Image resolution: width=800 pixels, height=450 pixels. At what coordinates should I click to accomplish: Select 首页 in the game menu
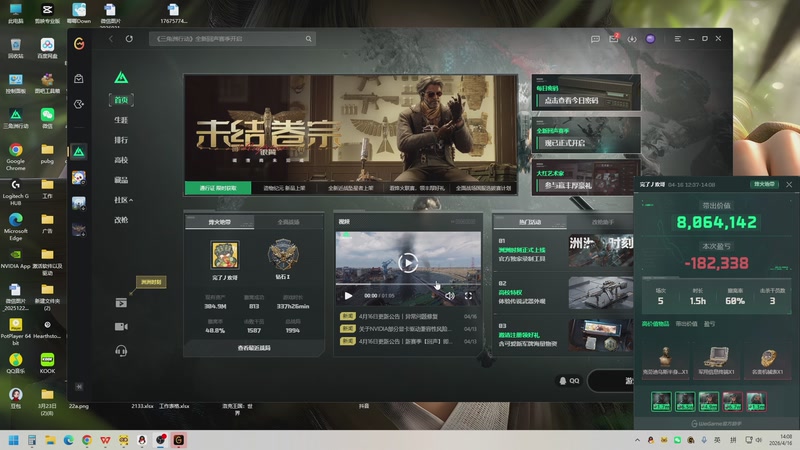pos(121,100)
